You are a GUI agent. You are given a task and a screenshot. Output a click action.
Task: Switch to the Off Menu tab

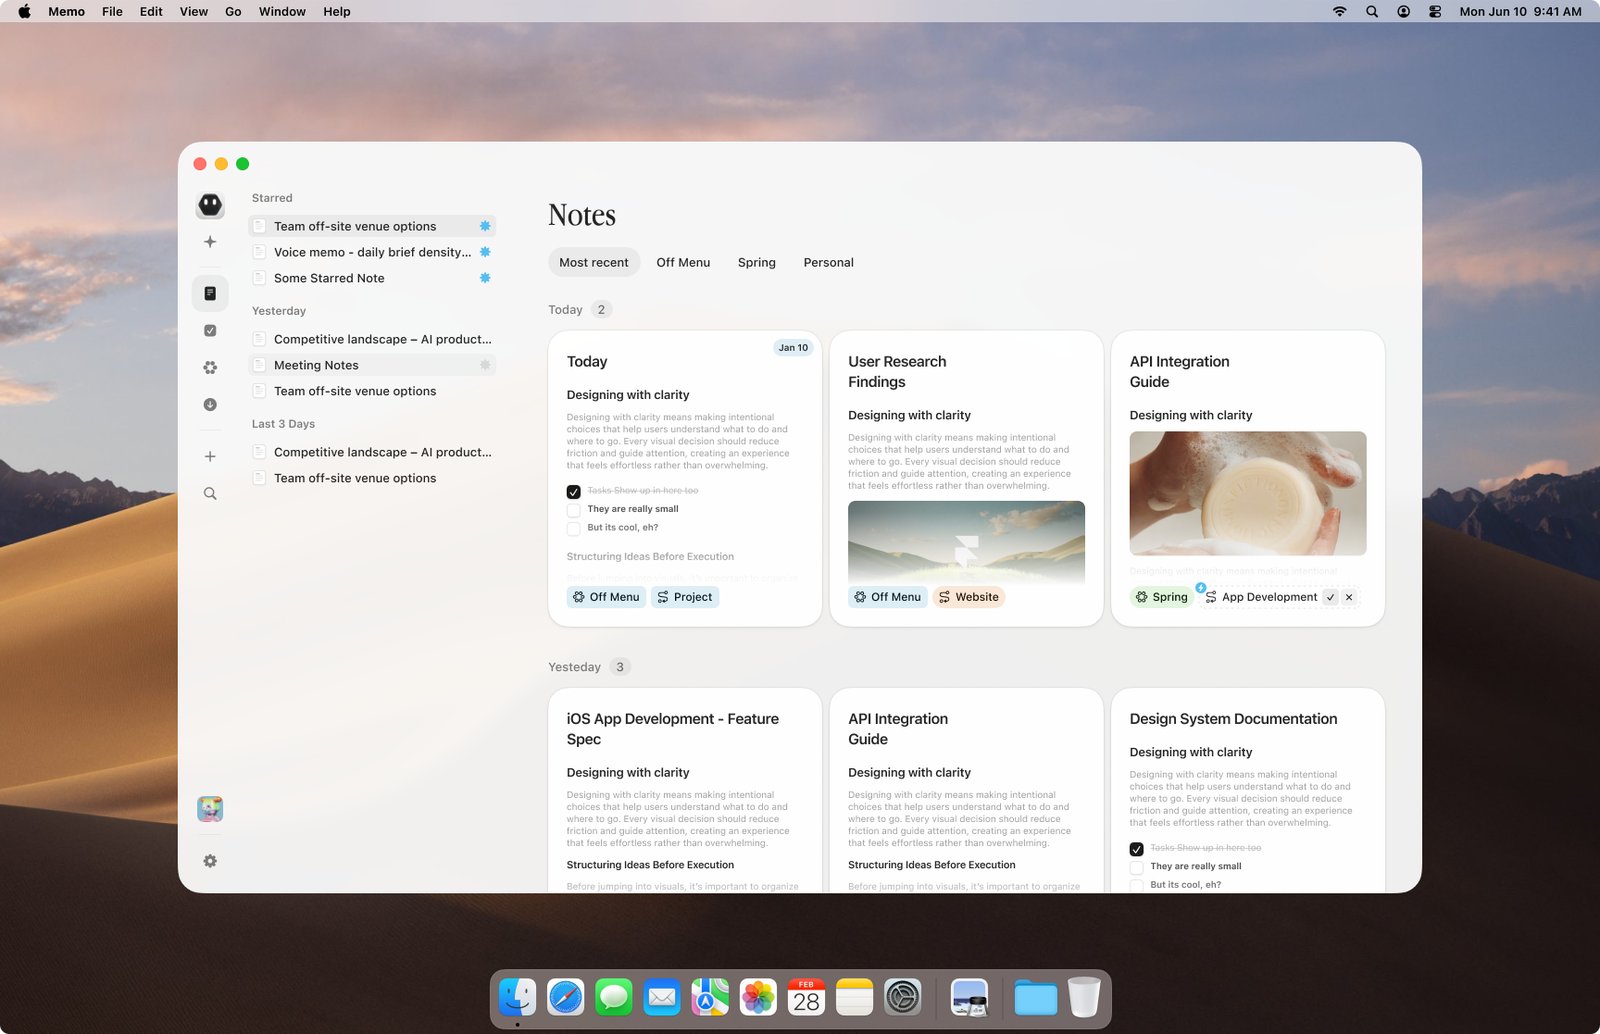(x=683, y=262)
